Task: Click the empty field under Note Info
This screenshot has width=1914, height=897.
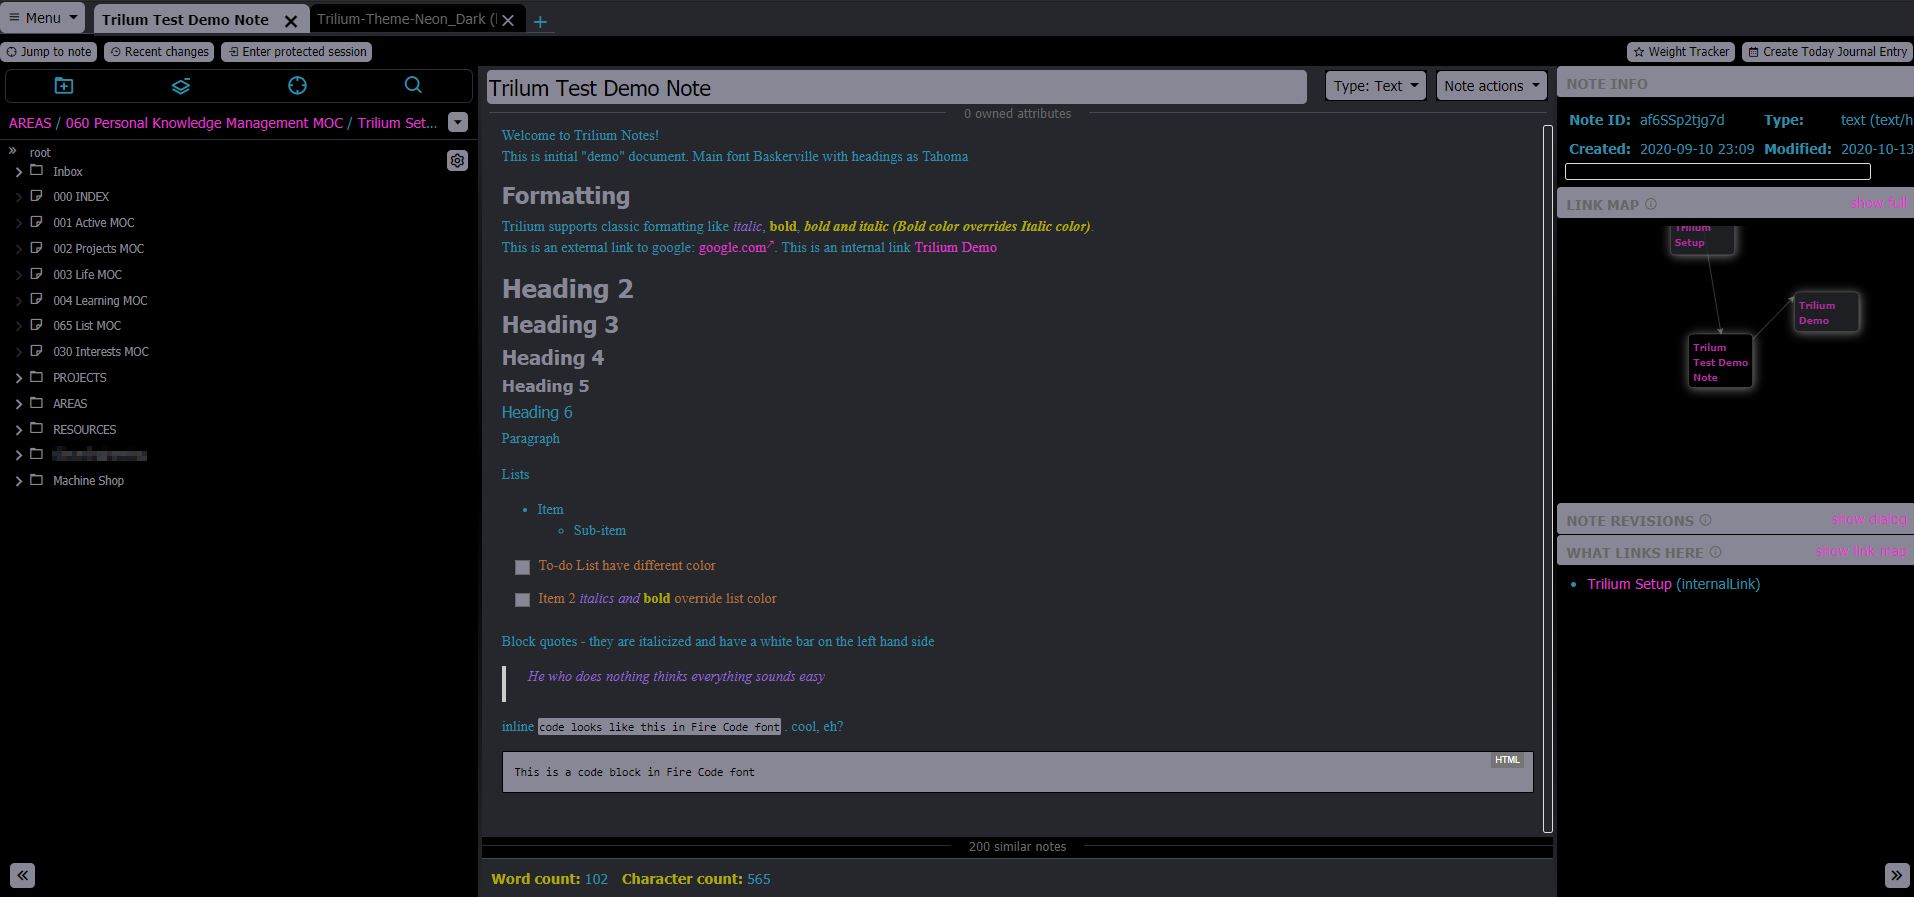Action: (x=1717, y=172)
